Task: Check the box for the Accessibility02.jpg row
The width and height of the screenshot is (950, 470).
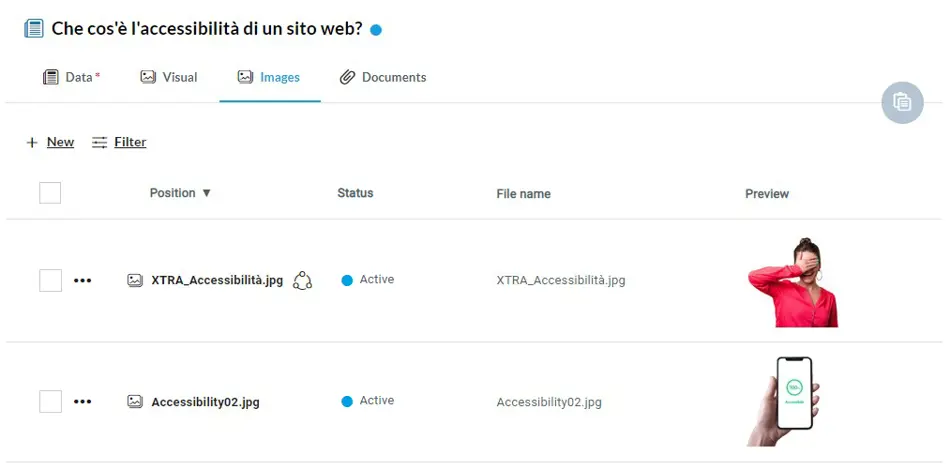Action: (x=50, y=402)
